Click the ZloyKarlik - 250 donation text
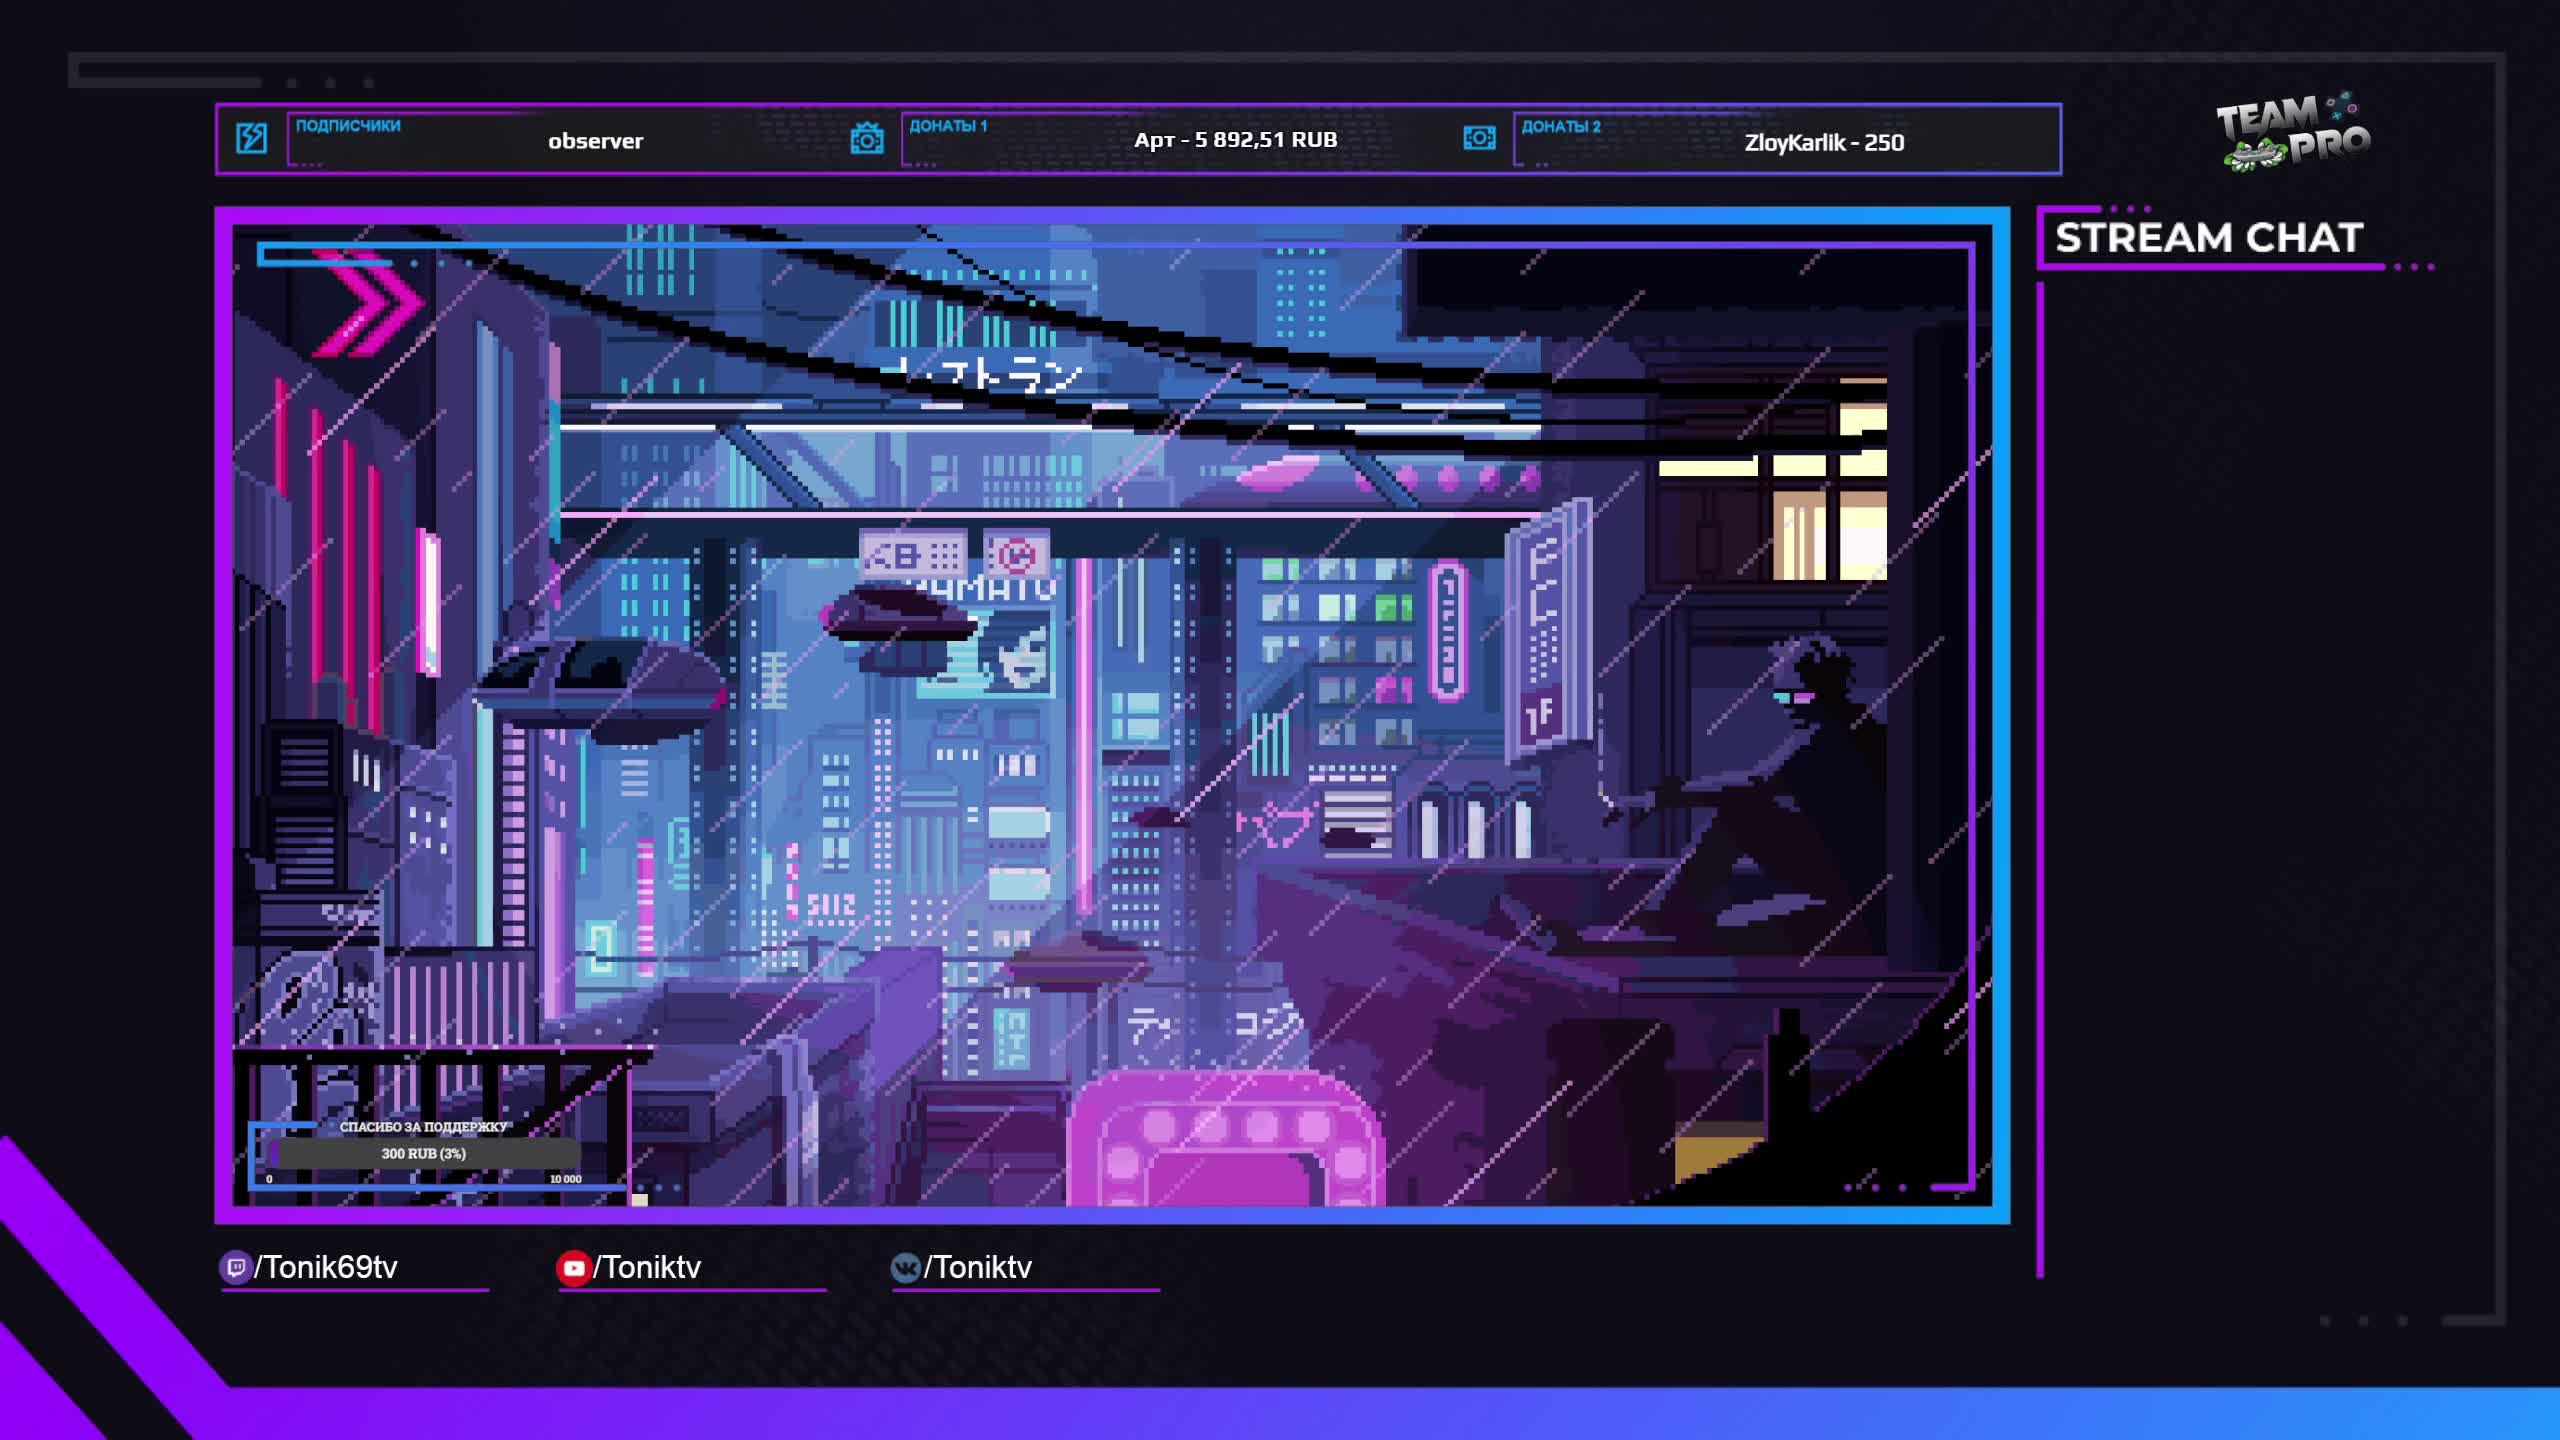The image size is (2560, 1440). pos(1824,143)
